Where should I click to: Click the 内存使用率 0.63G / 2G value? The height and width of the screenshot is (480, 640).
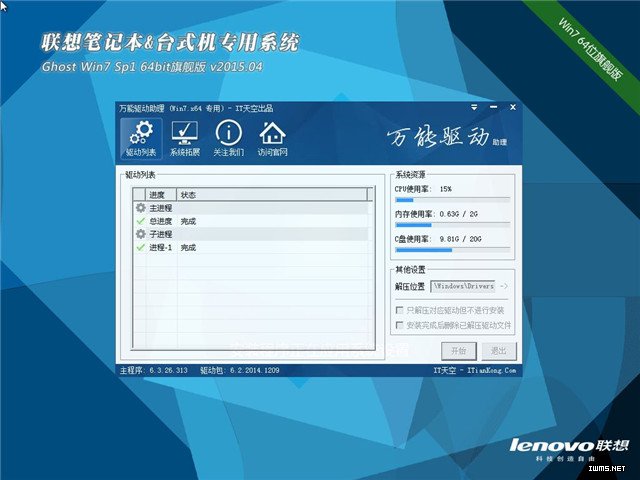pyautogui.click(x=459, y=214)
